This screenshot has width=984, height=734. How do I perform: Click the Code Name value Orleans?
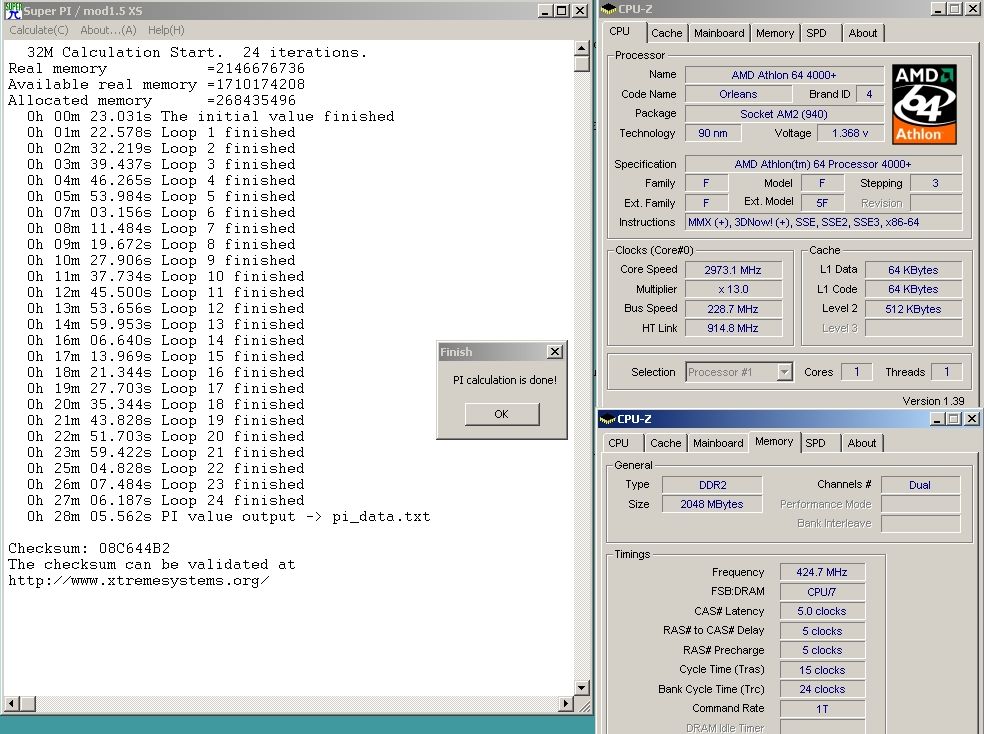738,94
